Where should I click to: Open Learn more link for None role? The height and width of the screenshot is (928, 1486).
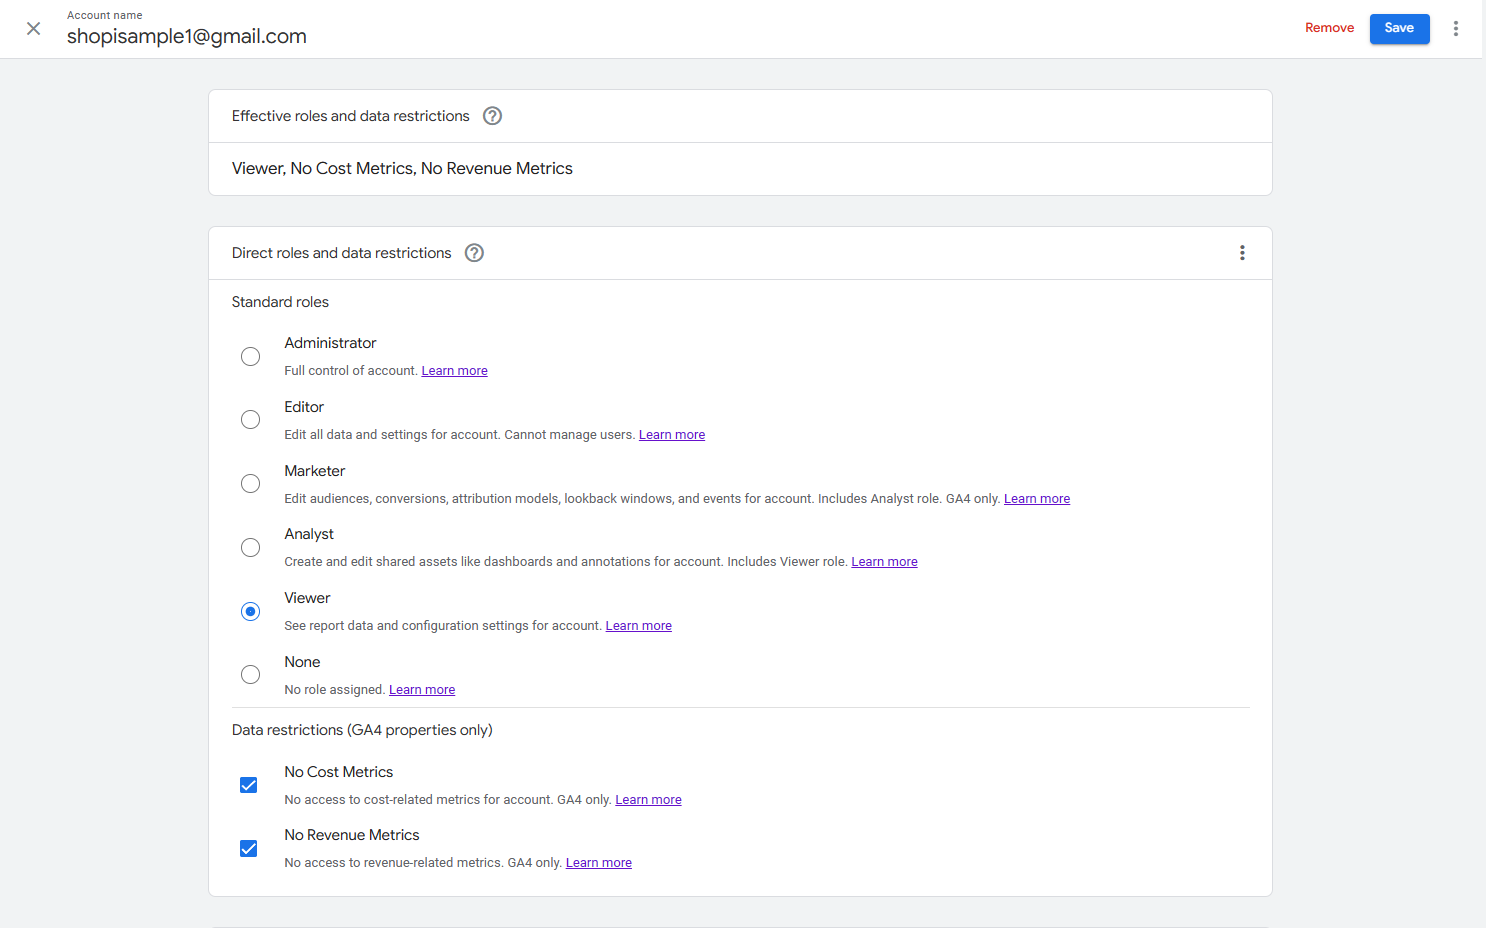coord(422,690)
